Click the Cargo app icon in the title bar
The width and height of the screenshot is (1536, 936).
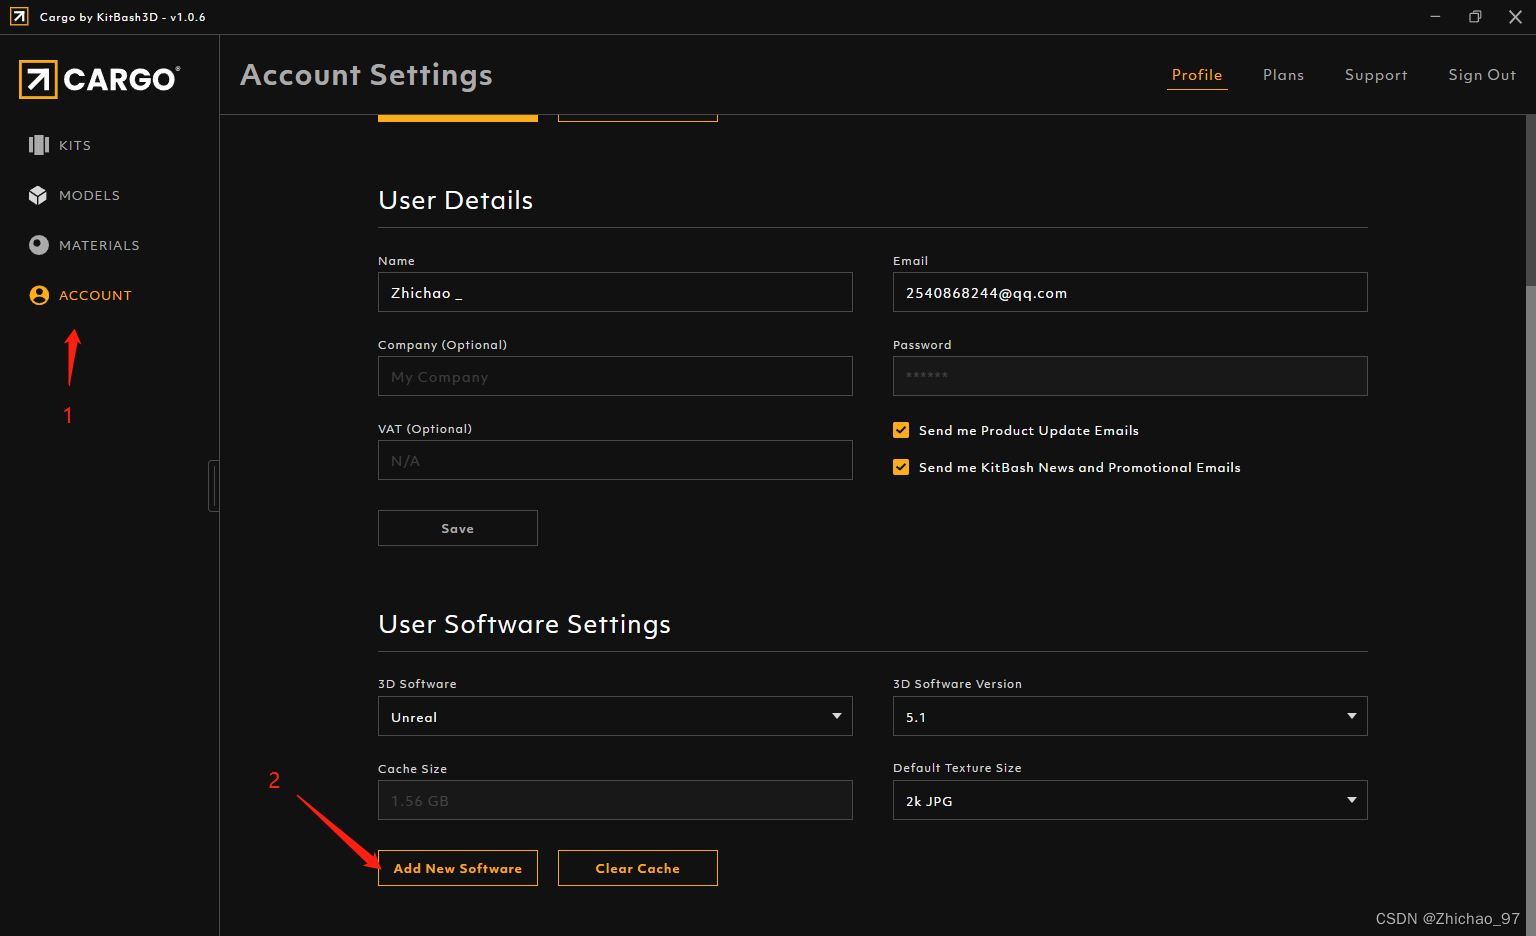click(x=19, y=17)
